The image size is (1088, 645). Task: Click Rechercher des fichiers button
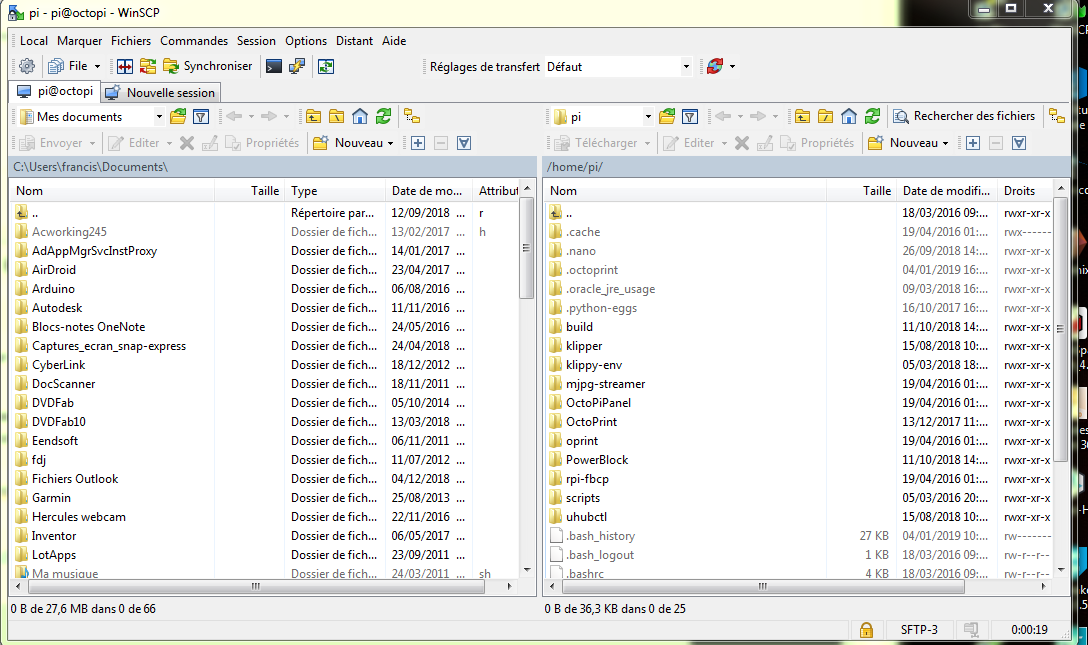point(964,117)
